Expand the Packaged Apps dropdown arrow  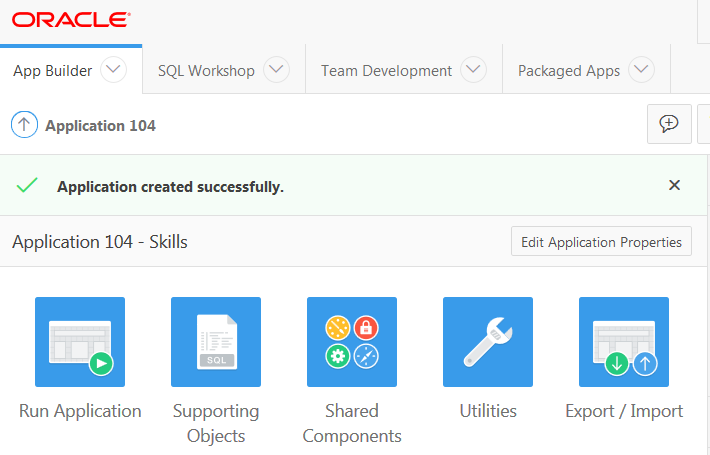(x=641, y=70)
